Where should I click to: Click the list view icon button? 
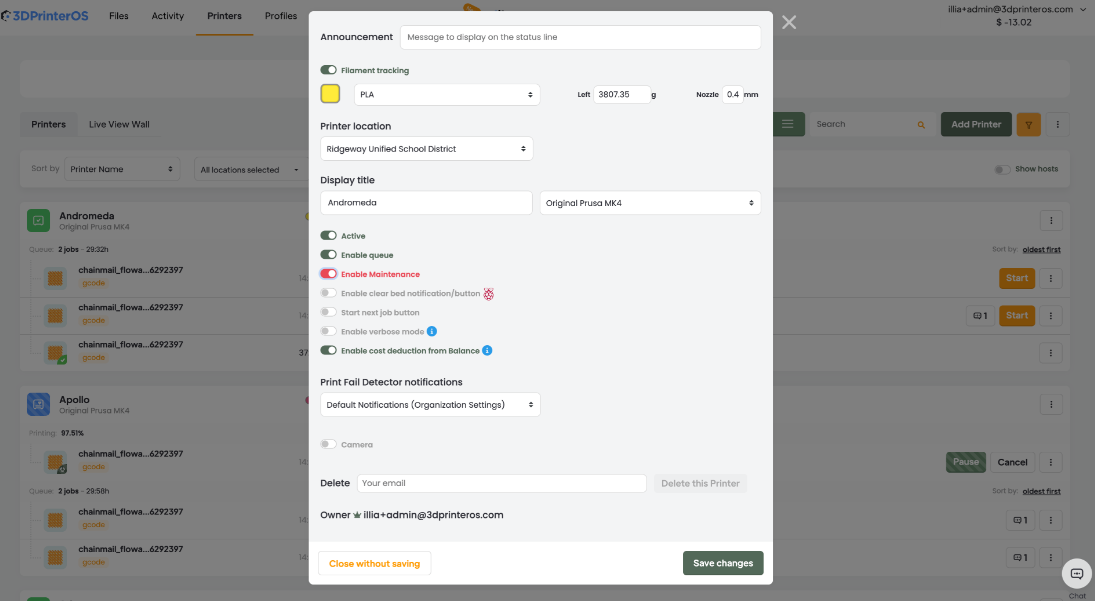click(788, 124)
